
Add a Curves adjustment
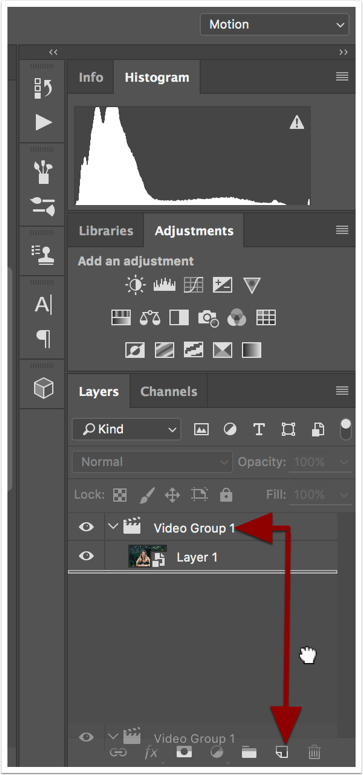[193, 285]
